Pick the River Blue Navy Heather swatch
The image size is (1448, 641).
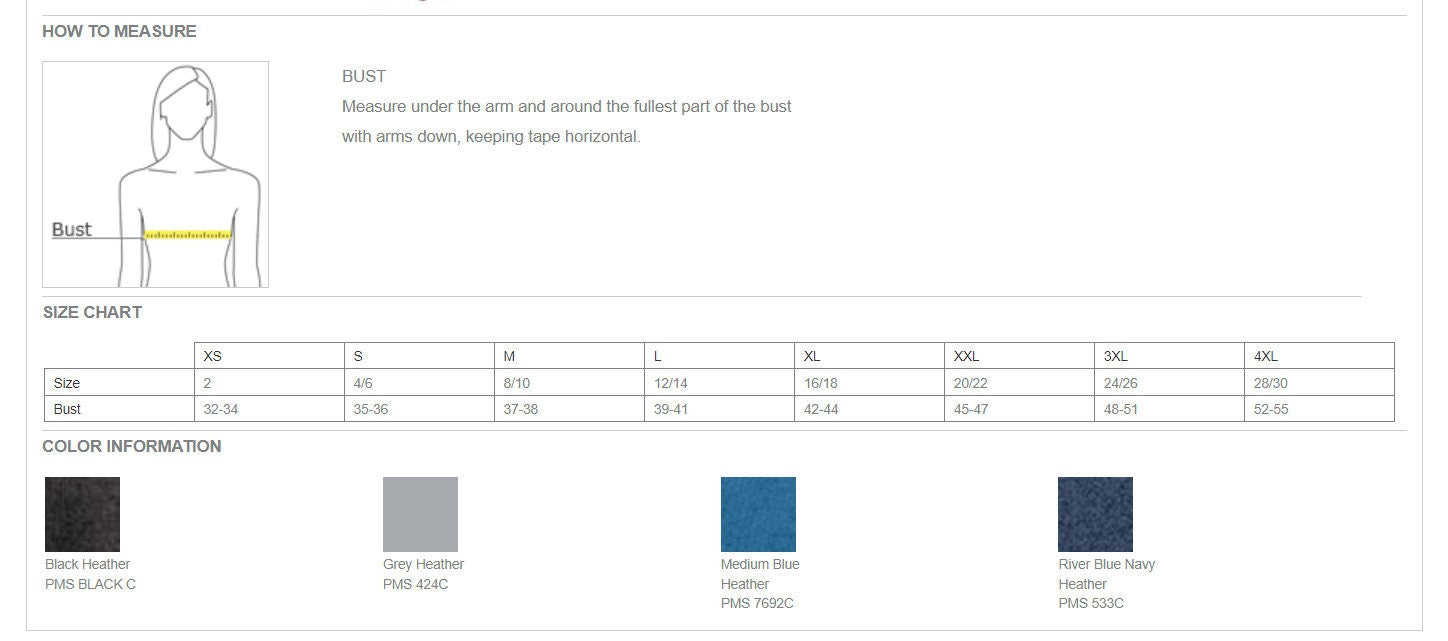pos(1095,514)
